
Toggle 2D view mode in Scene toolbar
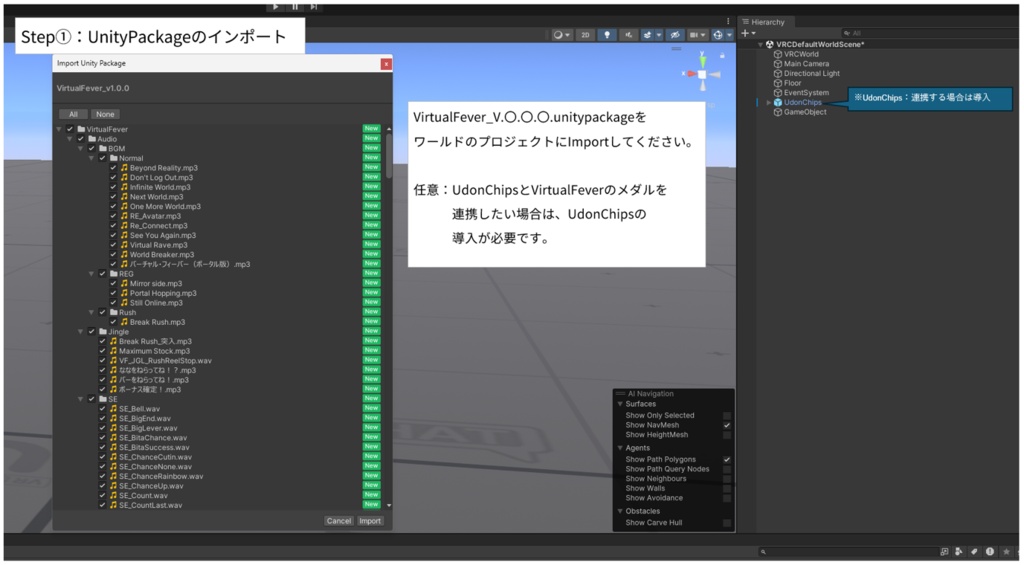585,35
